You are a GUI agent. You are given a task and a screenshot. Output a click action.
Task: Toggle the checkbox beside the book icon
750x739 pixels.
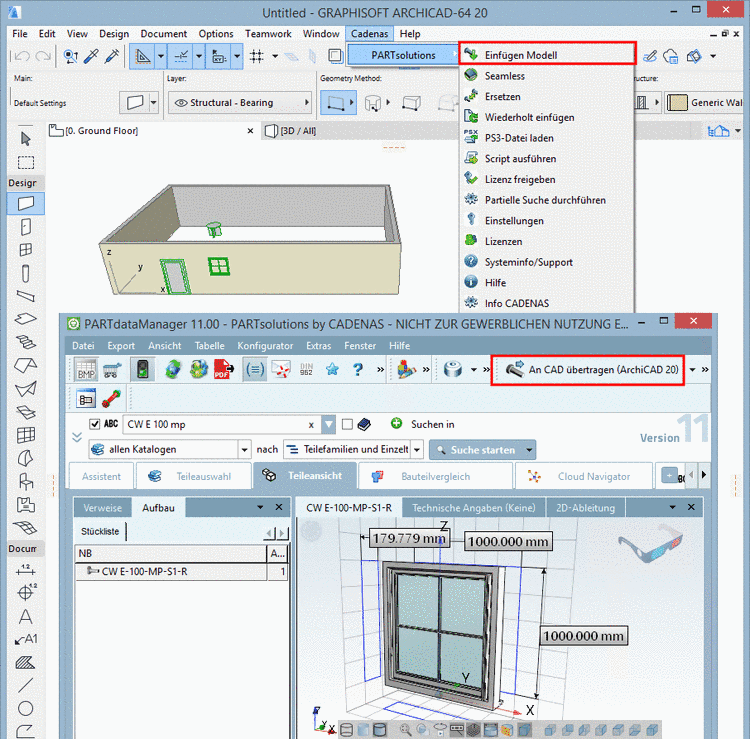coord(348,424)
